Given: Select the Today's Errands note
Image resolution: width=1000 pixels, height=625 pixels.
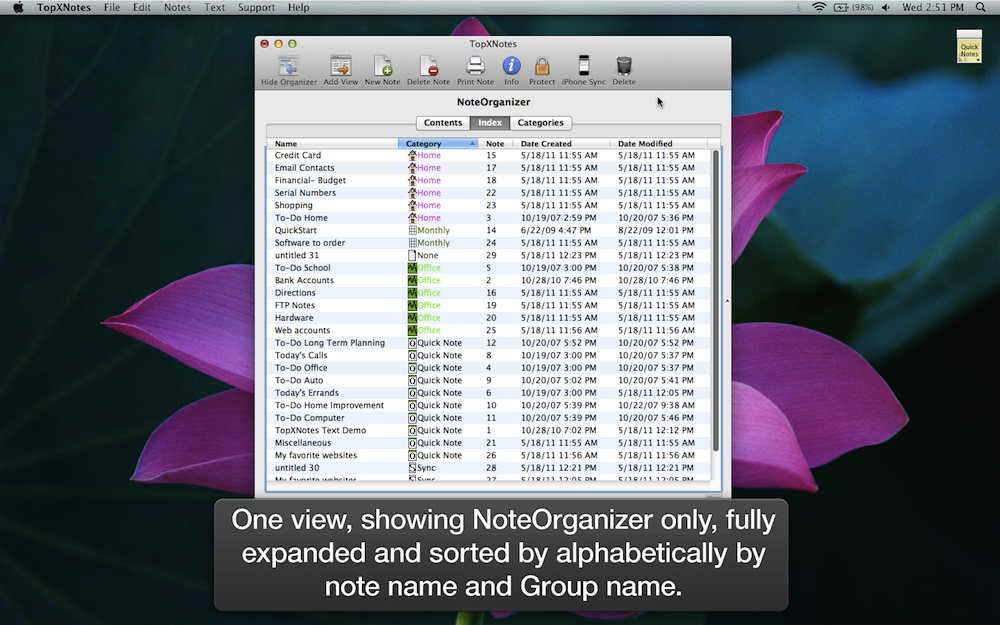Looking at the screenshot, I should [x=489, y=393].
